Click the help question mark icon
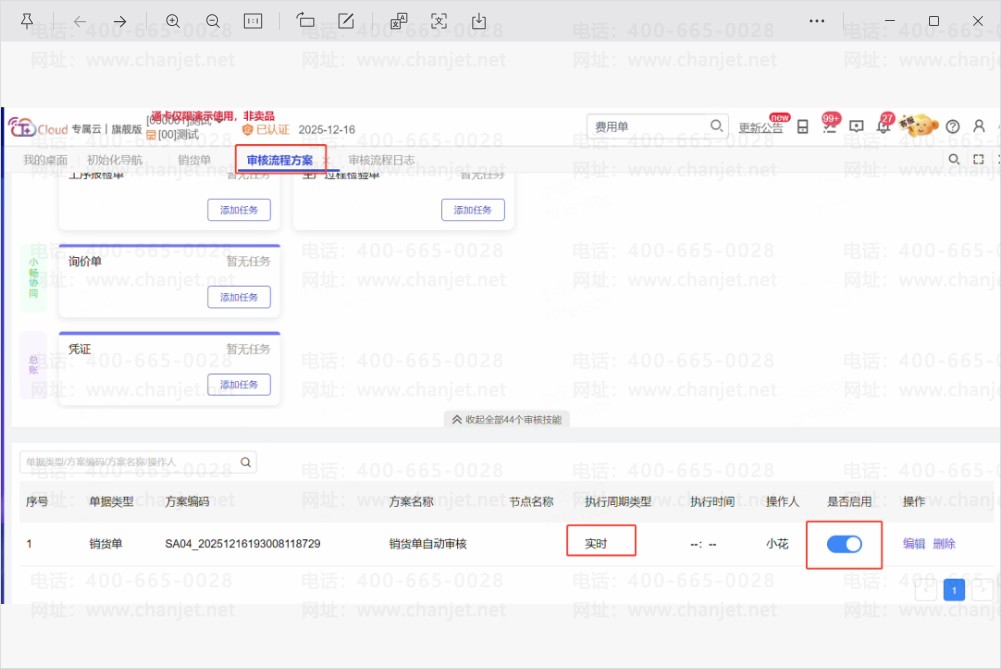 [952, 126]
